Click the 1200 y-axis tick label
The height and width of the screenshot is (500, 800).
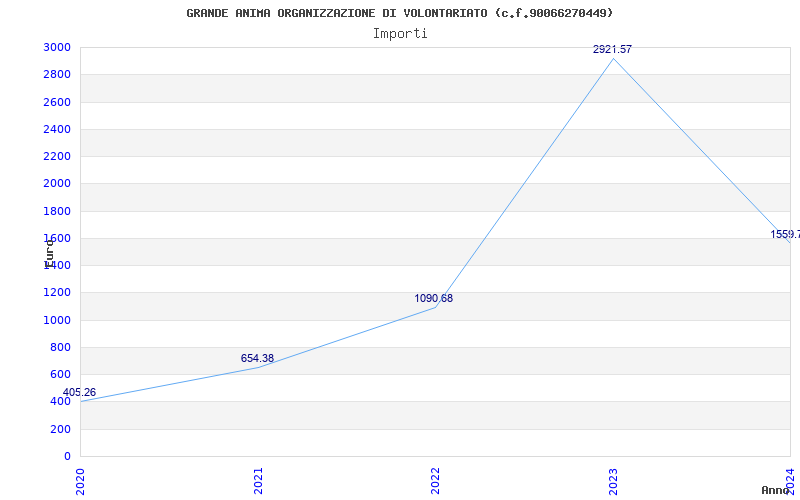[57, 293]
